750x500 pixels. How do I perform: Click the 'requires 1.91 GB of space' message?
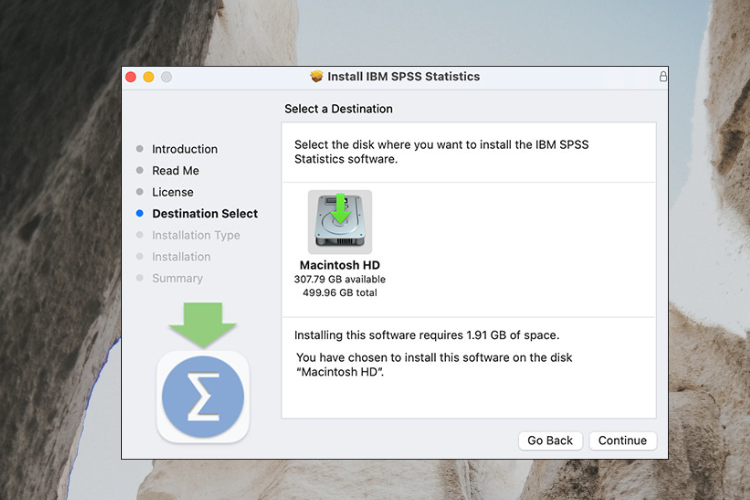(427, 335)
